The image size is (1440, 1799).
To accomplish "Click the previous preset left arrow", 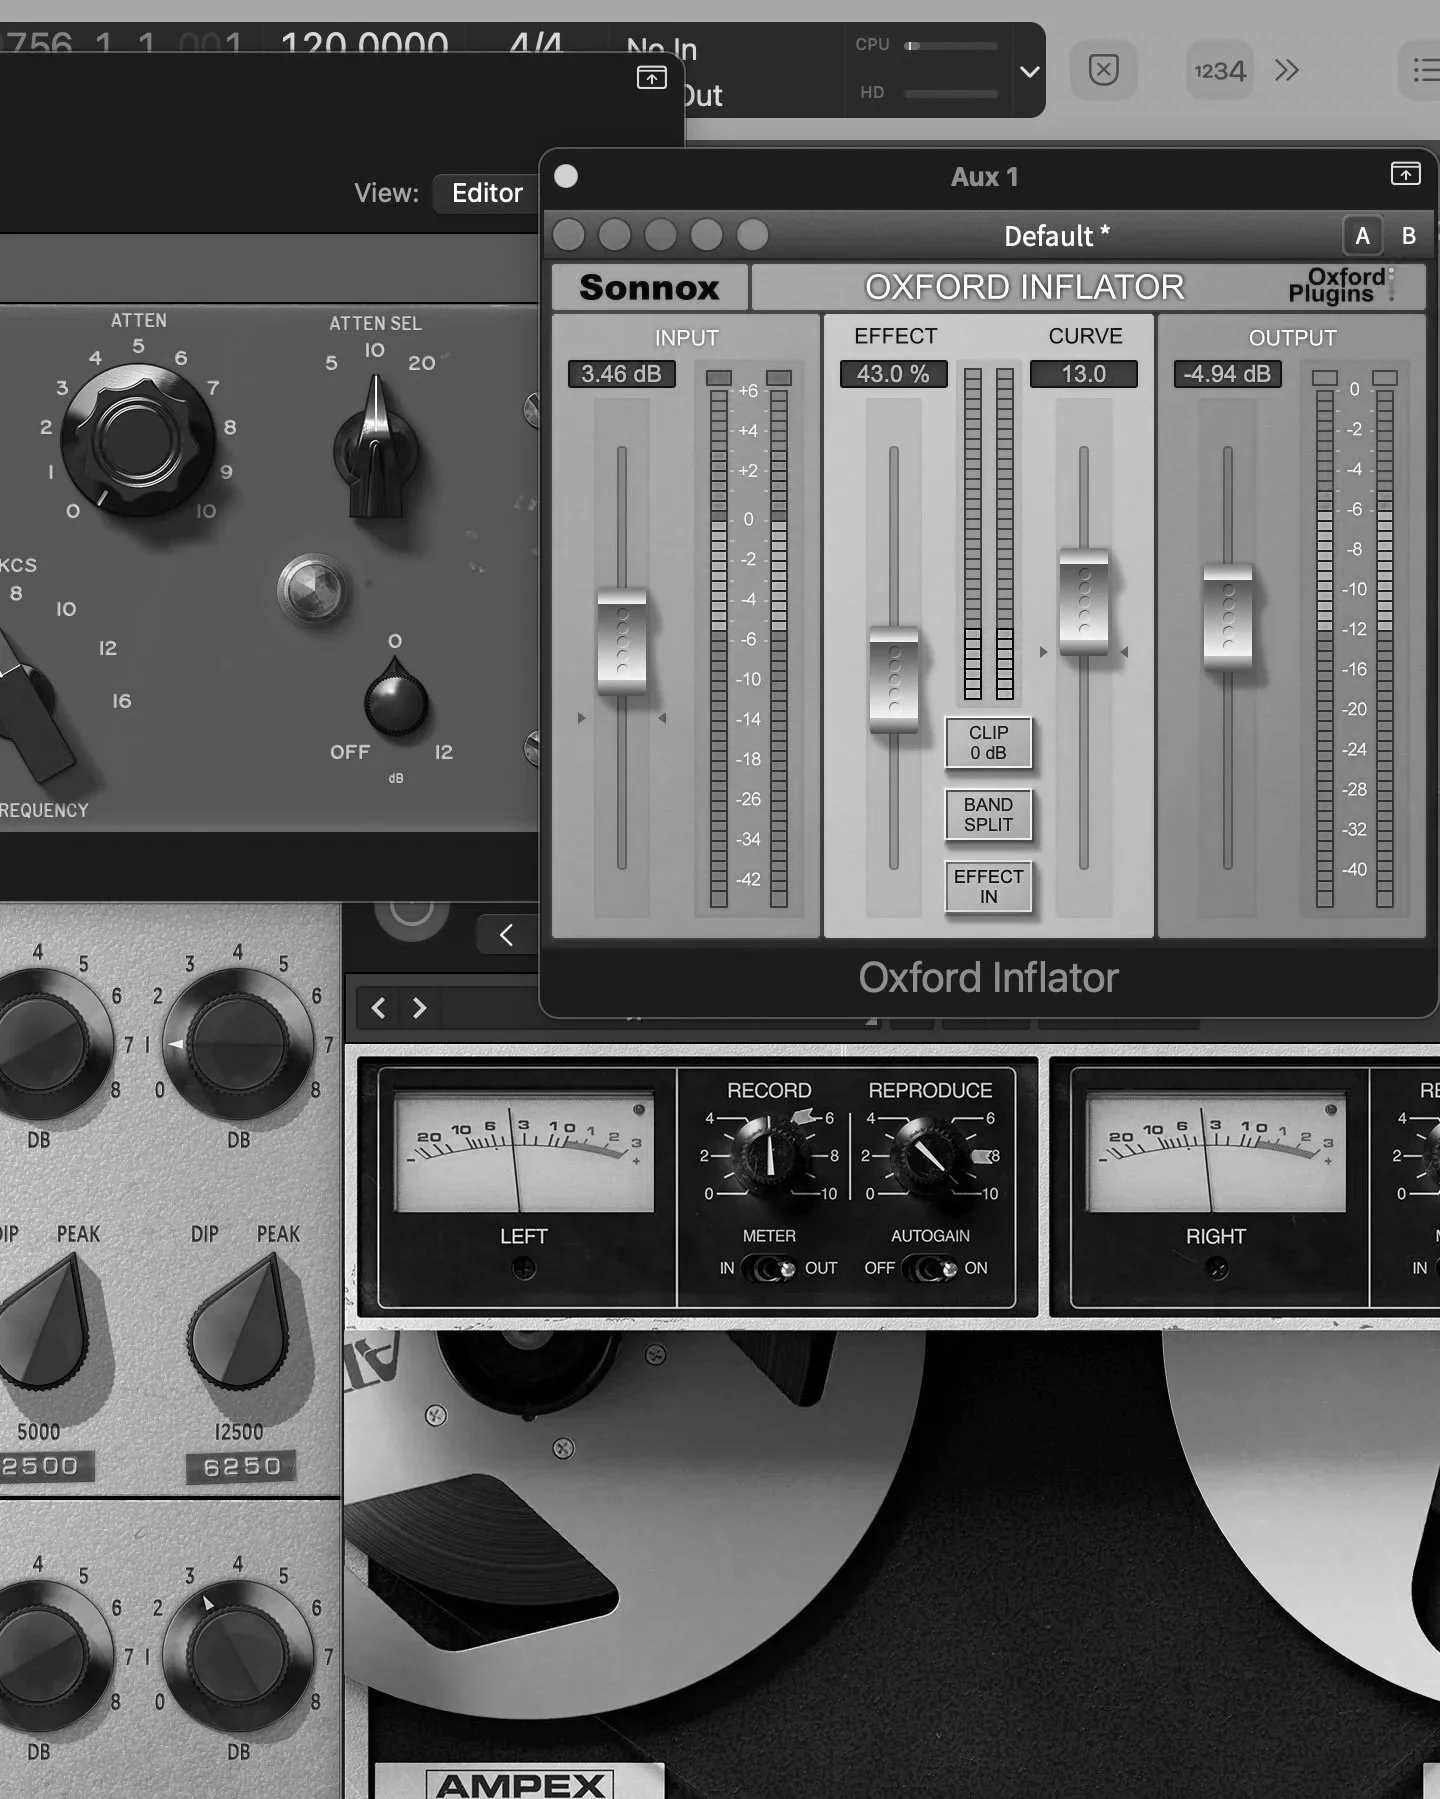I will pos(378,1008).
